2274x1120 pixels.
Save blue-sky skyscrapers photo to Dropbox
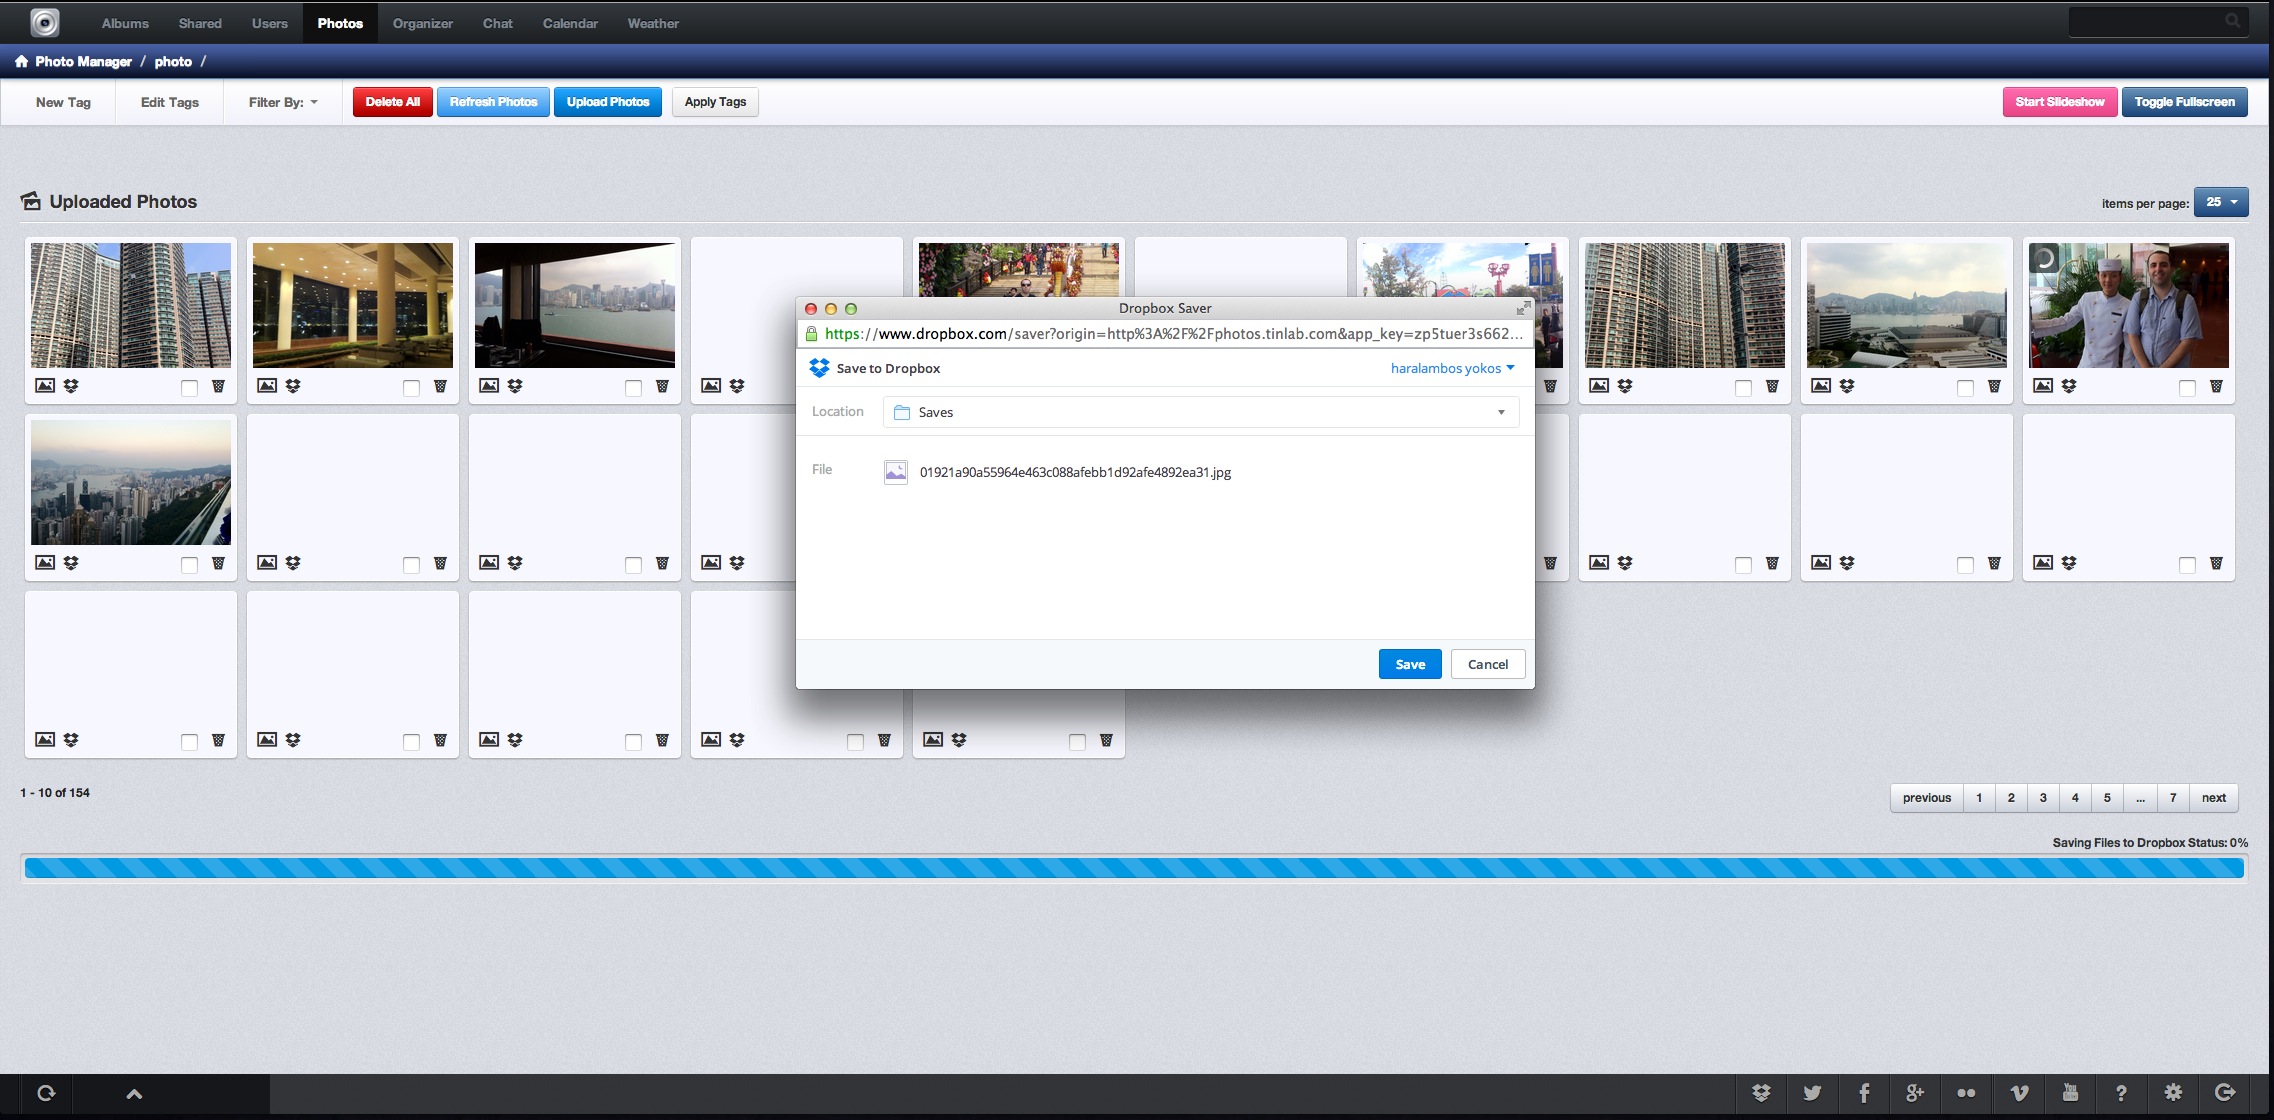tap(71, 386)
